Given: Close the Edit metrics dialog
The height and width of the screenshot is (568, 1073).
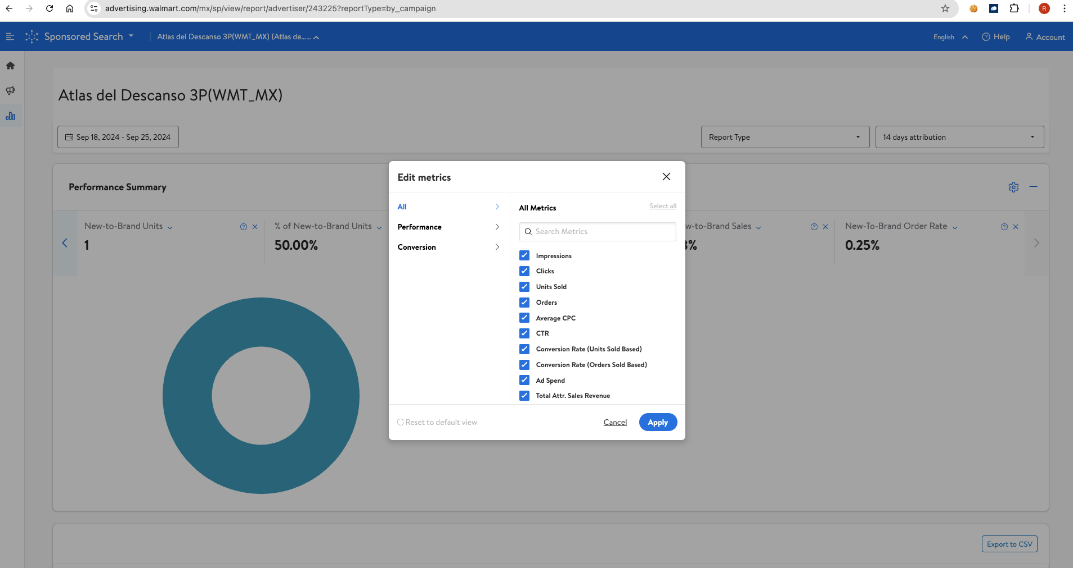Looking at the screenshot, I should pos(666,177).
